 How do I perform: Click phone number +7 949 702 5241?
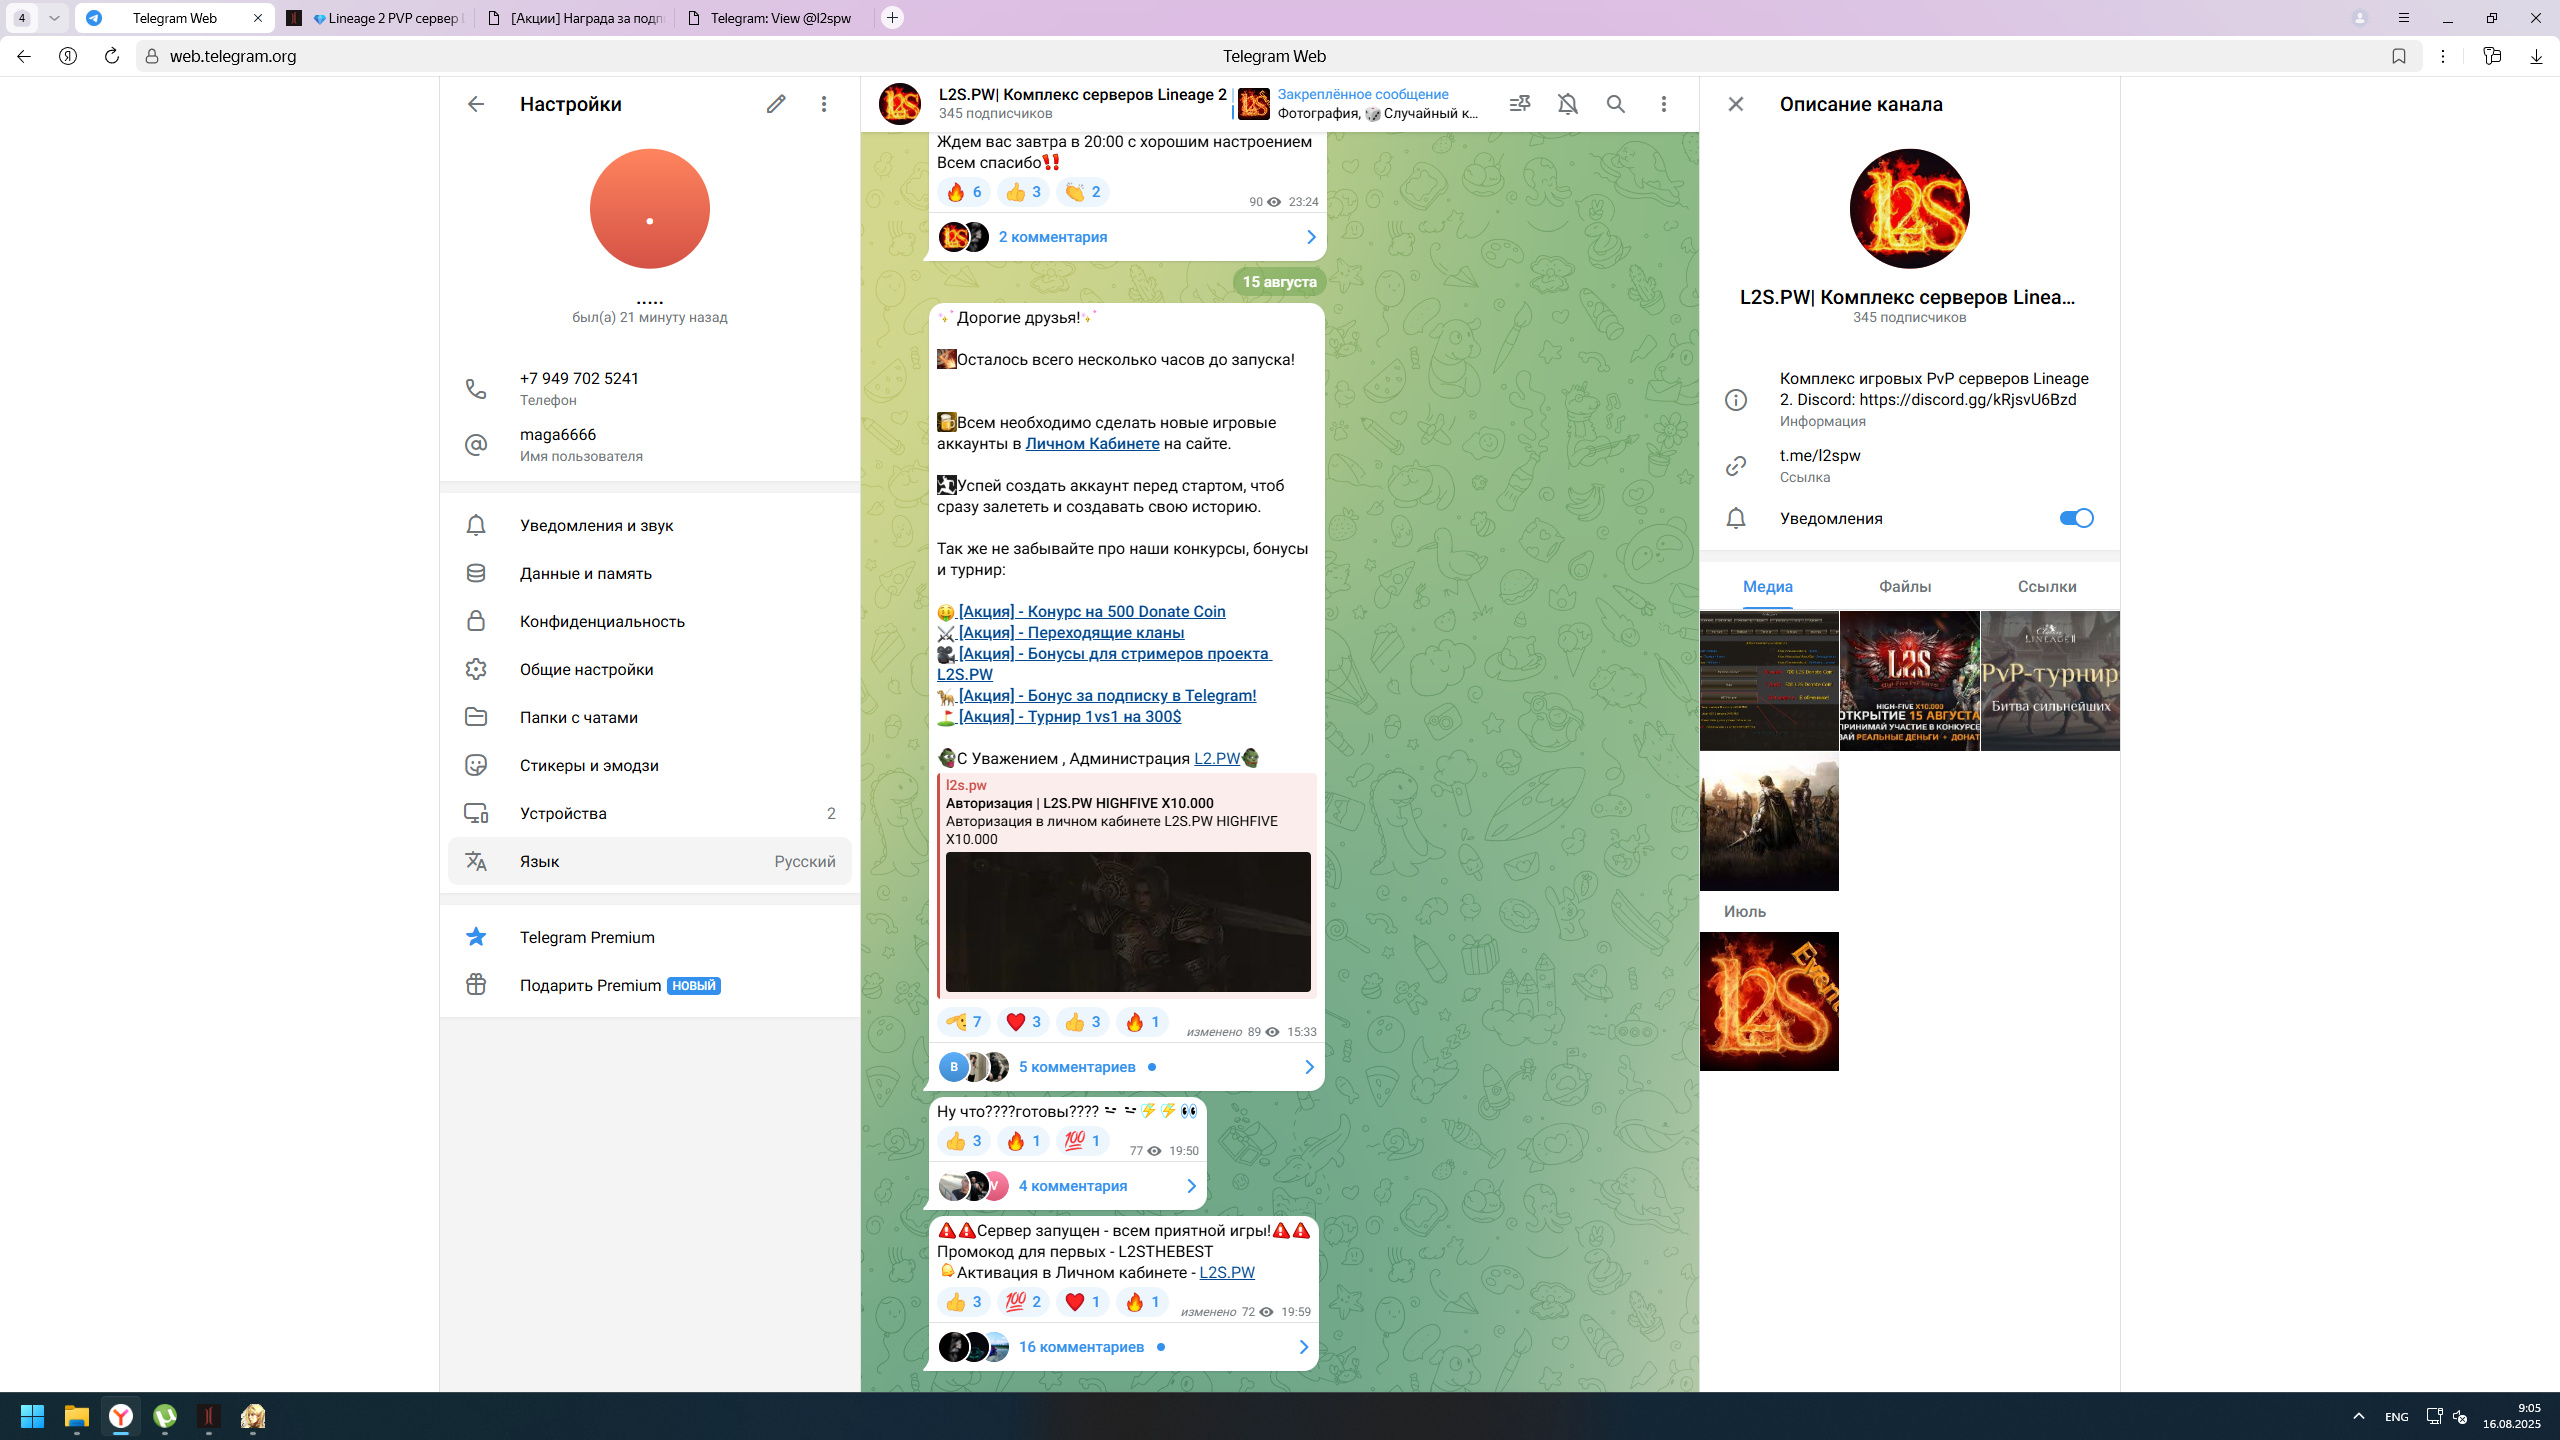pyautogui.click(x=579, y=378)
